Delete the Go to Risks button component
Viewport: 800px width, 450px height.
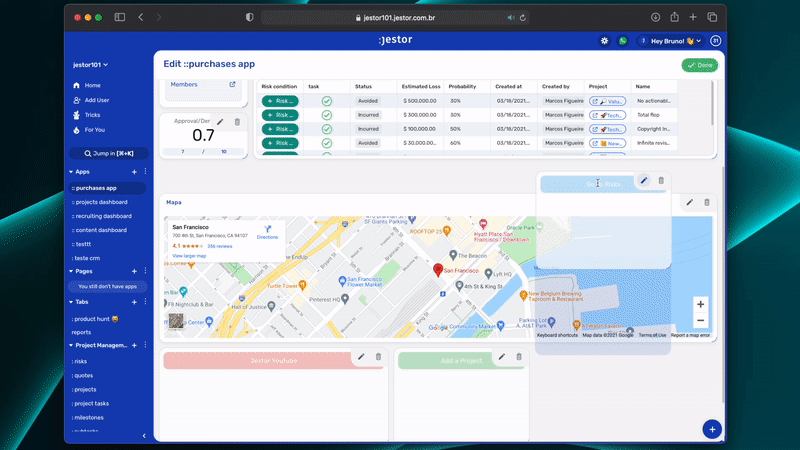click(661, 181)
